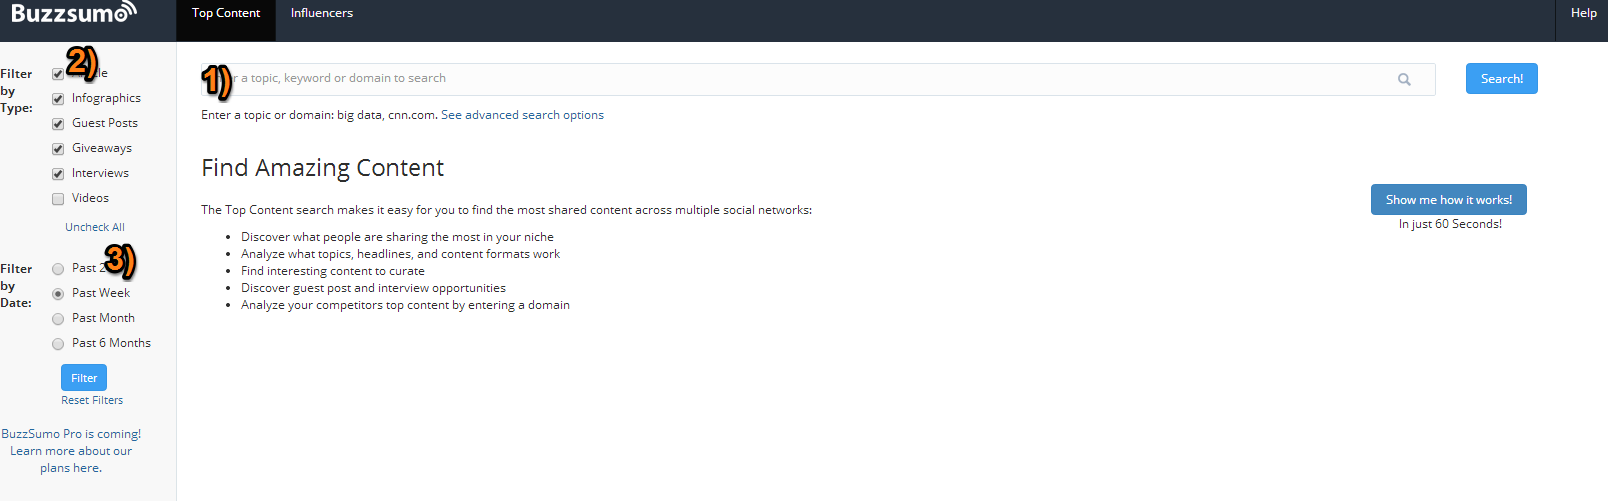
Task: Choose the Past Month date filter
Action: pos(58,319)
